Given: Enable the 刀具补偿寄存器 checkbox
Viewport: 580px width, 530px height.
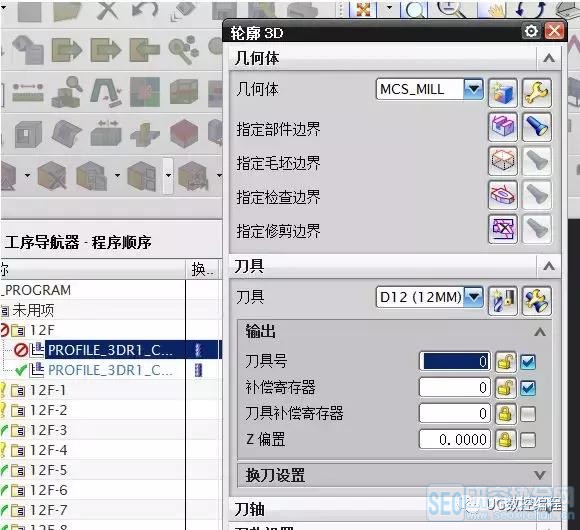Looking at the screenshot, I should (527, 414).
